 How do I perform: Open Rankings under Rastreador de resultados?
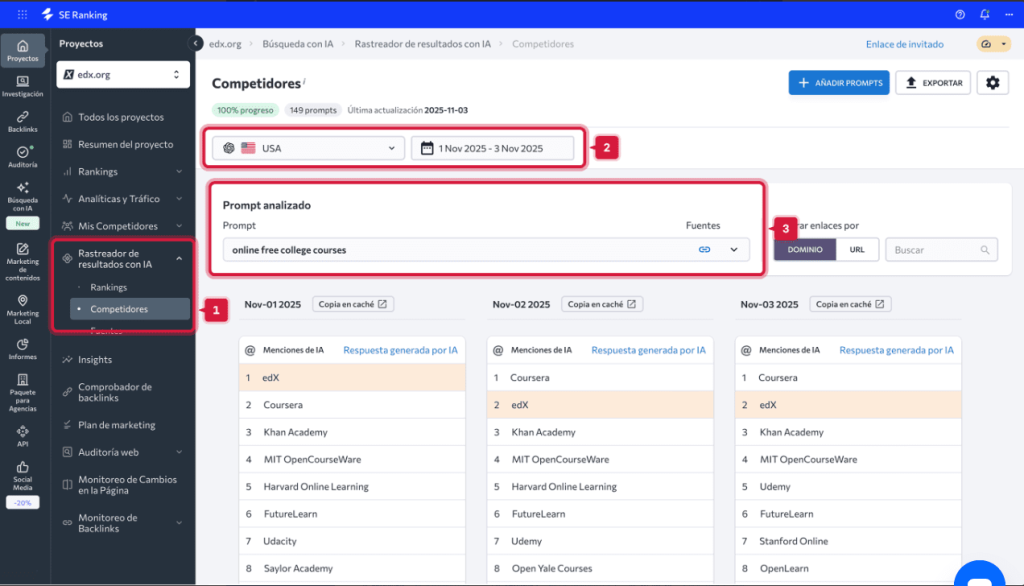(x=108, y=287)
